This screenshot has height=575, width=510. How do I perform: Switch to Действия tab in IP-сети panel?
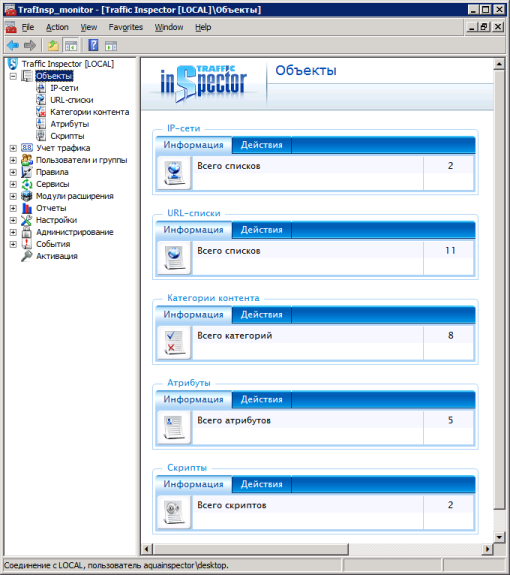pyautogui.click(x=262, y=145)
